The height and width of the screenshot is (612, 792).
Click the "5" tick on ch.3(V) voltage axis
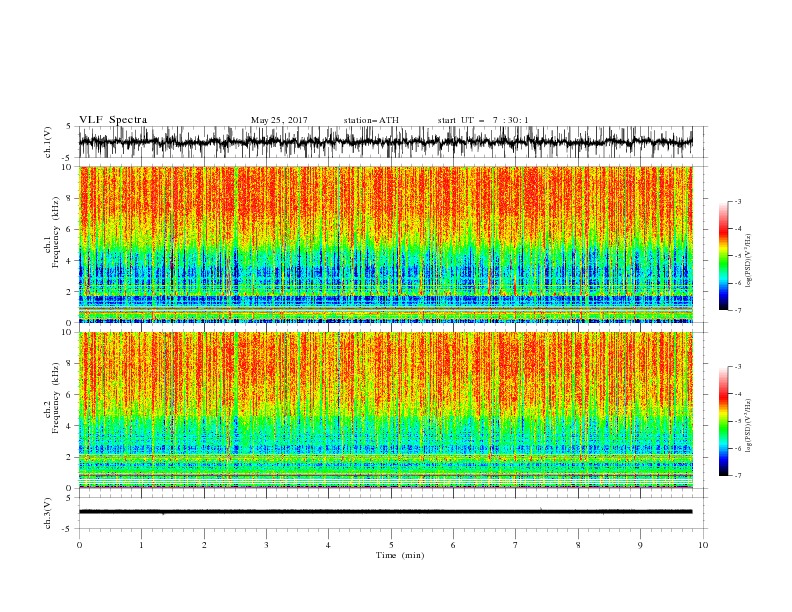point(70,498)
